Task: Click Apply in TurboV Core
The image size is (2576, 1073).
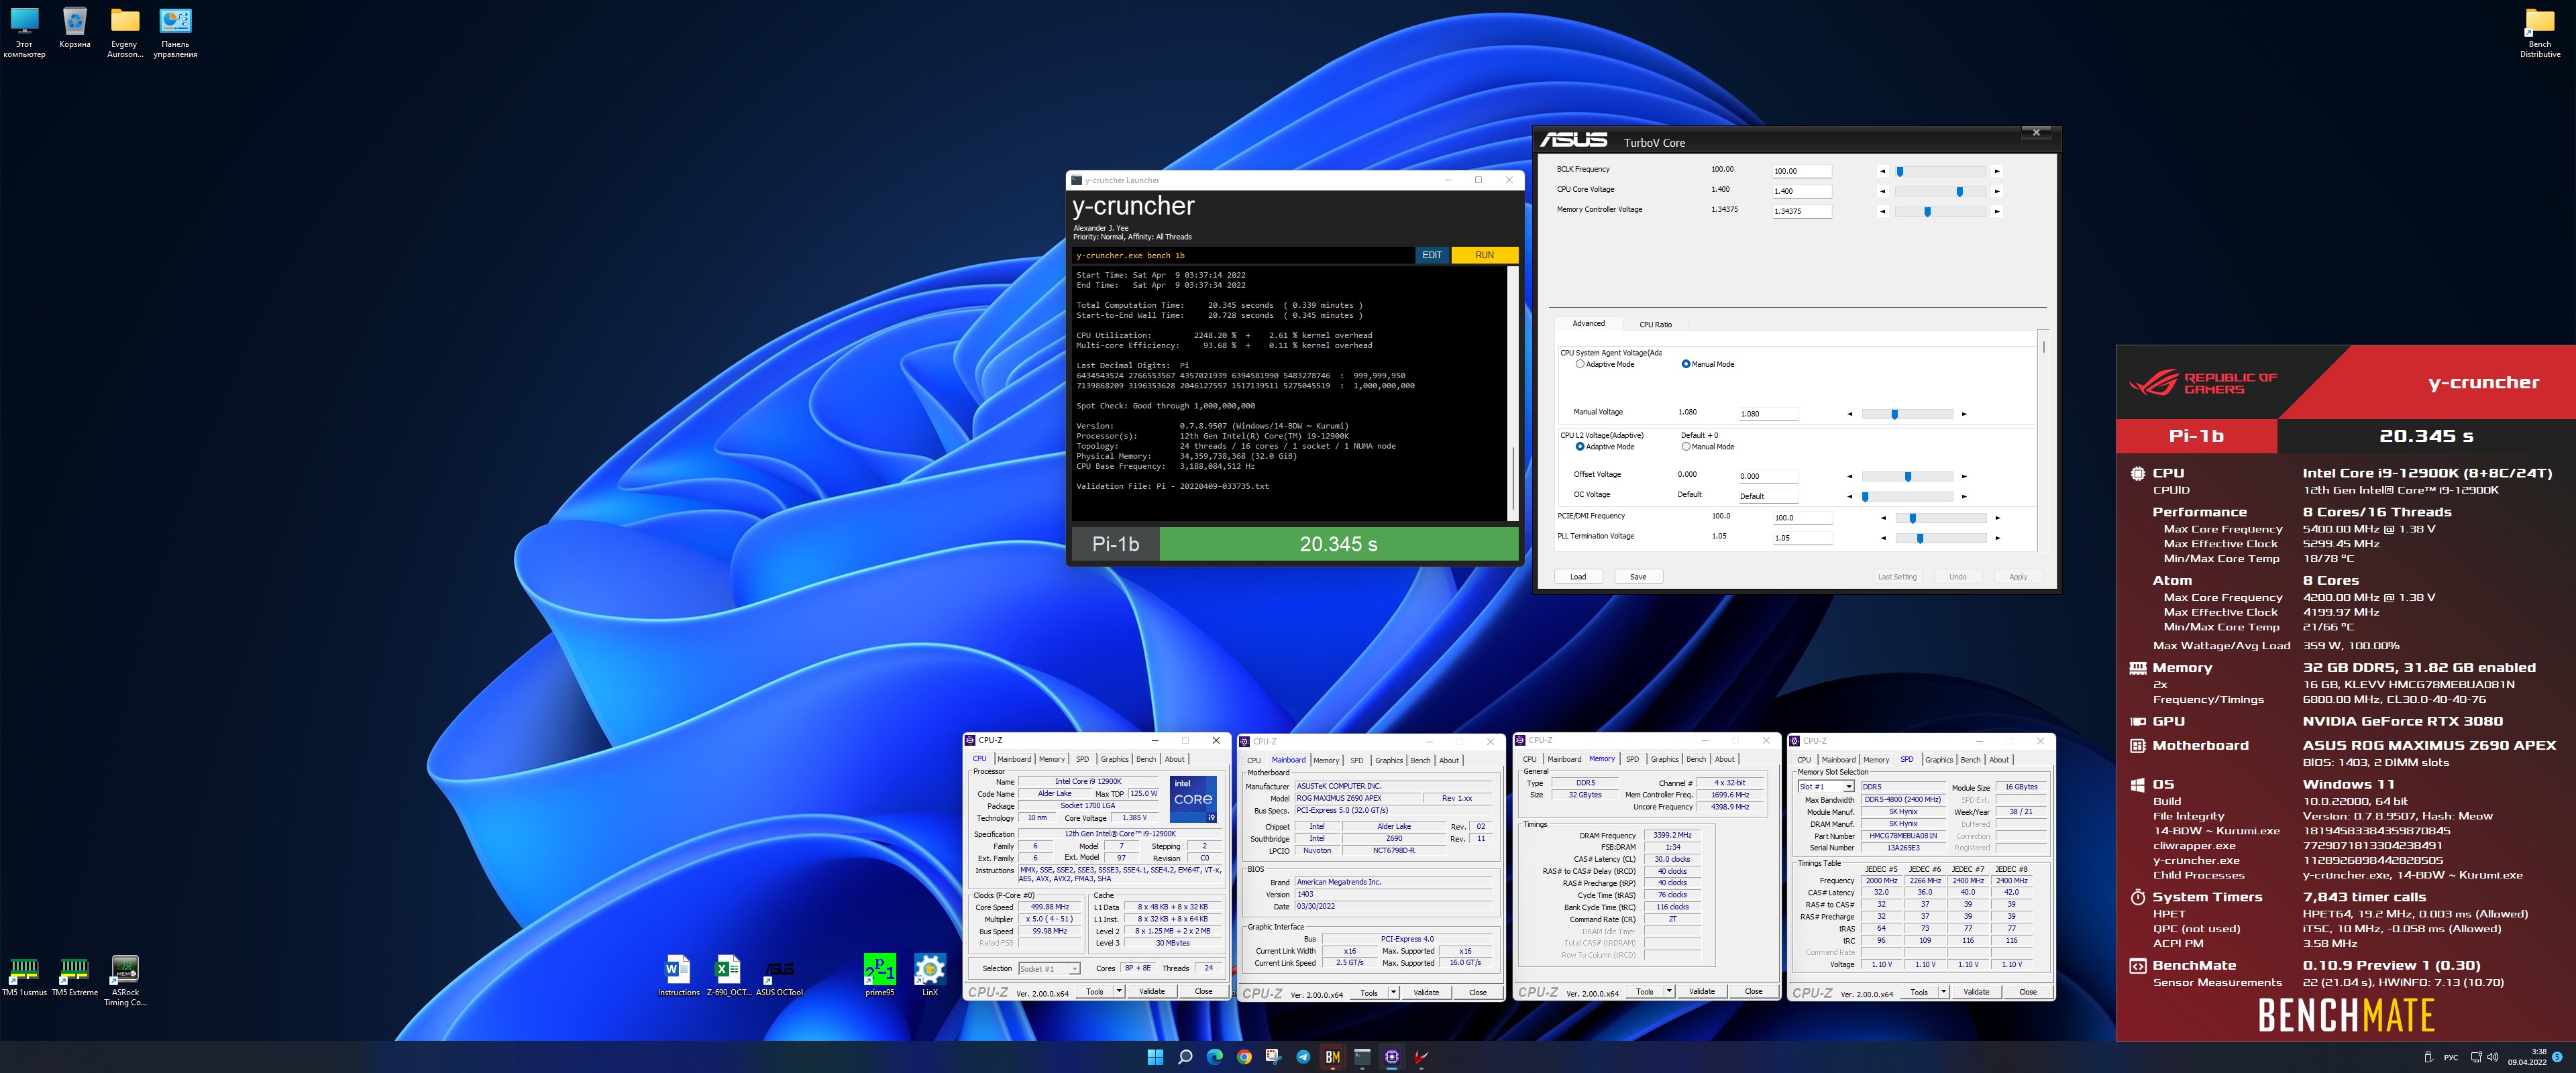Action: tap(2018, 576)
